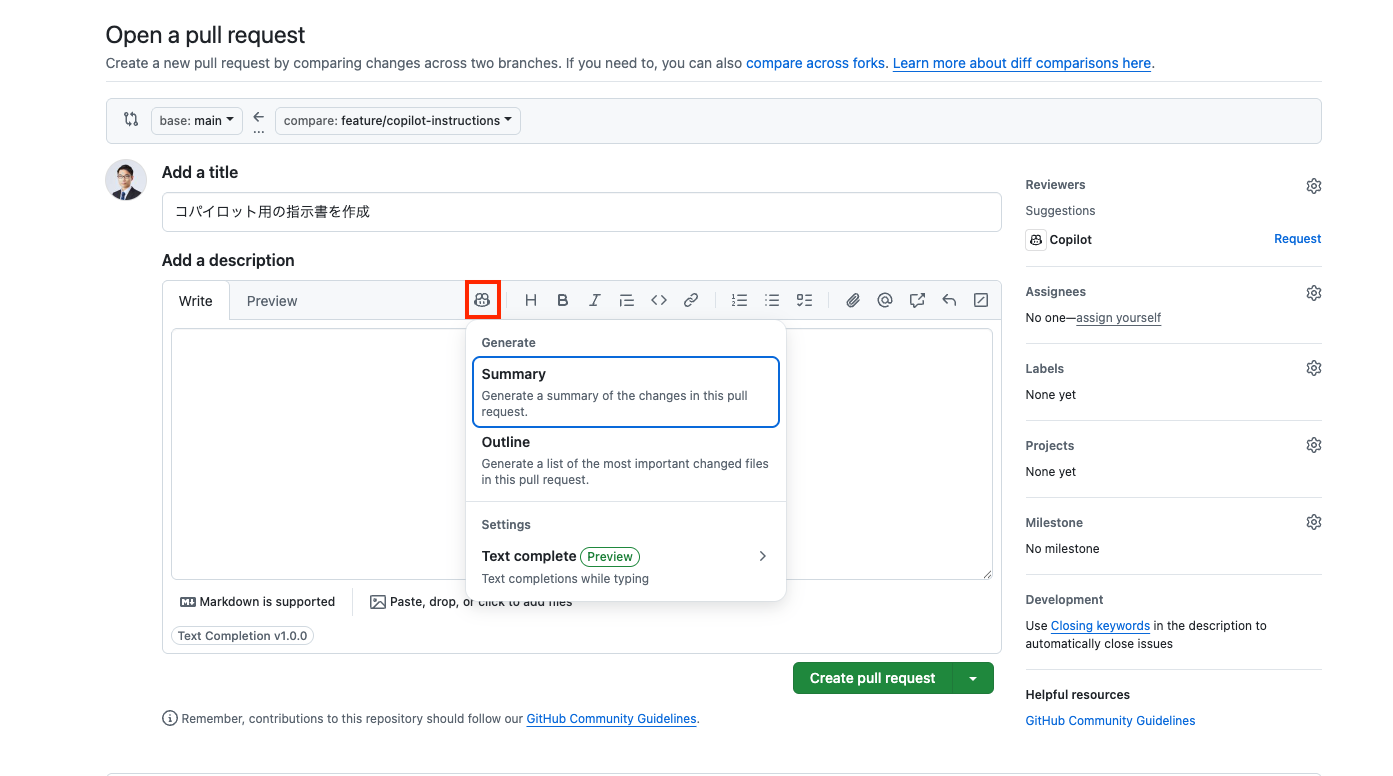Click the Reviewers gear icon

coord(1314,186)
